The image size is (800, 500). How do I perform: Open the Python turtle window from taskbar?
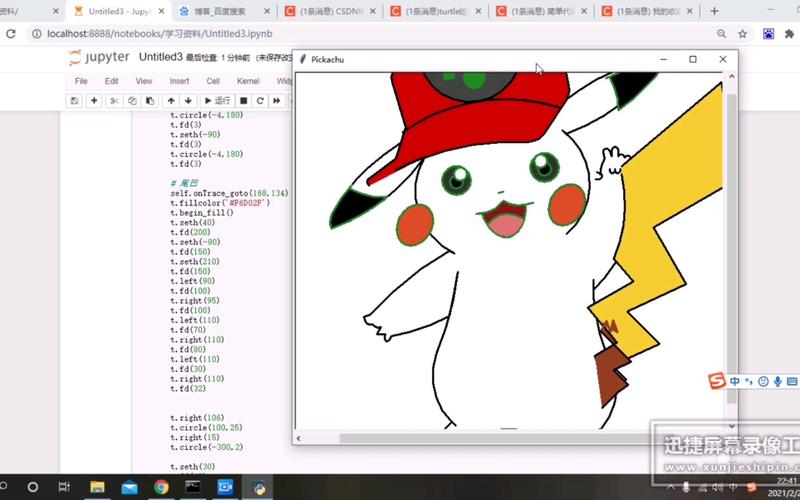coord(258,487)
